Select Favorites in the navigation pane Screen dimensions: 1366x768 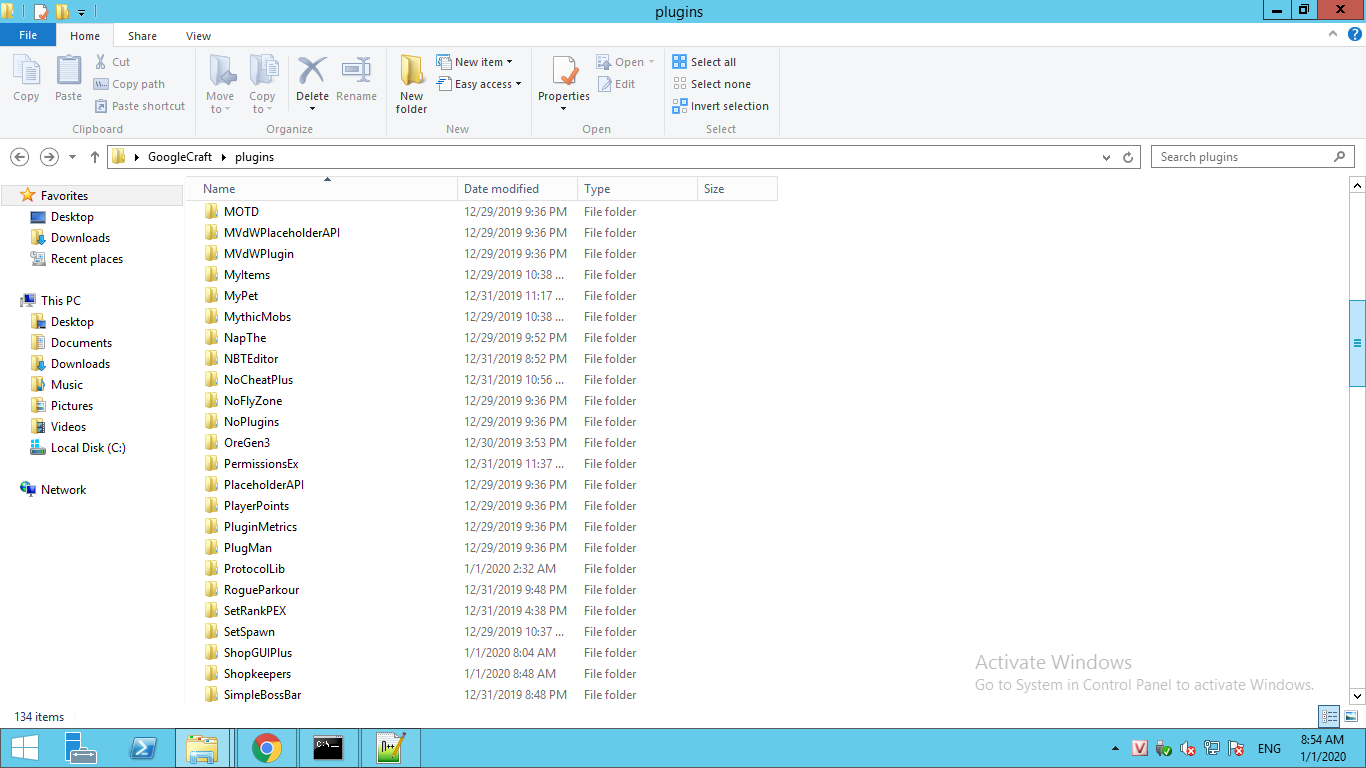click(64, 196)
